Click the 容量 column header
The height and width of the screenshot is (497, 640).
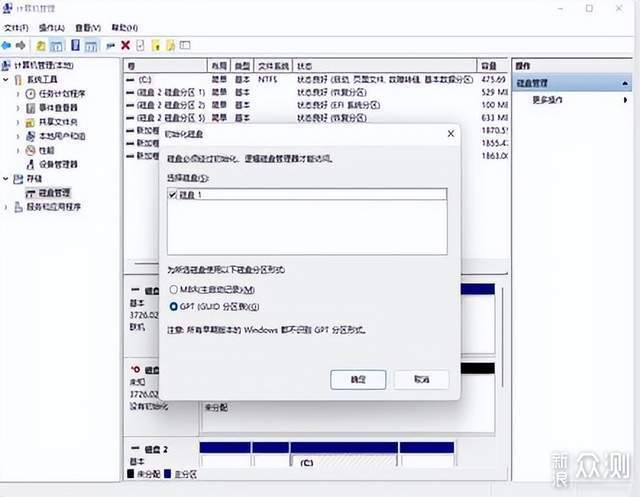point(492,66)
